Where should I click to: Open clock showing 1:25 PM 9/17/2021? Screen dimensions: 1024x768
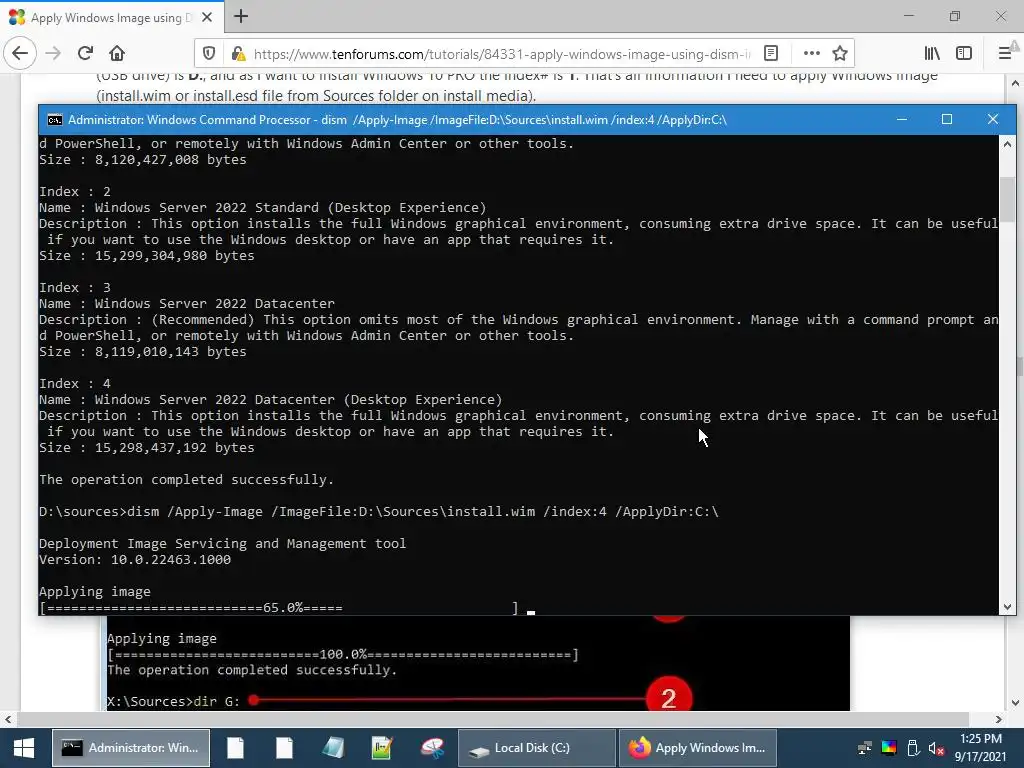(980, 748)
